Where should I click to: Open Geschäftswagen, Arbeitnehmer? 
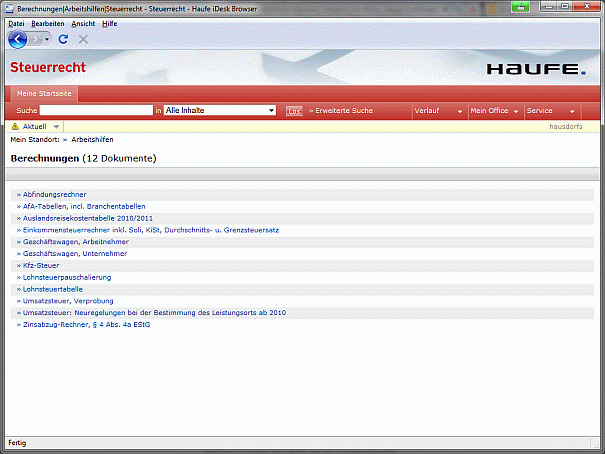(x=76, y=242)
